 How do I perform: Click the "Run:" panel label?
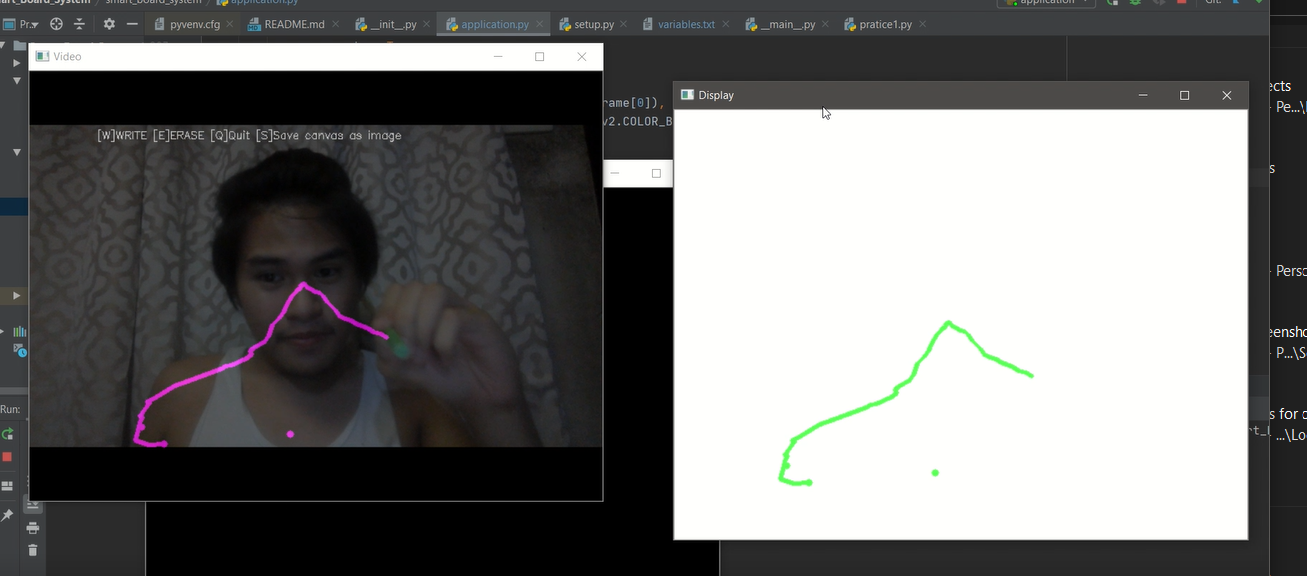[10, 409]
